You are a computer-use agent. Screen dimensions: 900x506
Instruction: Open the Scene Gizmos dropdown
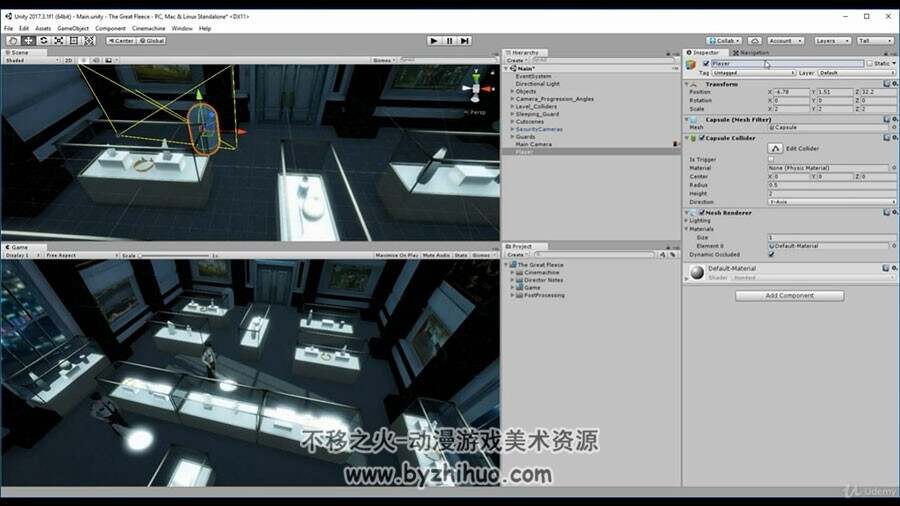point(384,60)
